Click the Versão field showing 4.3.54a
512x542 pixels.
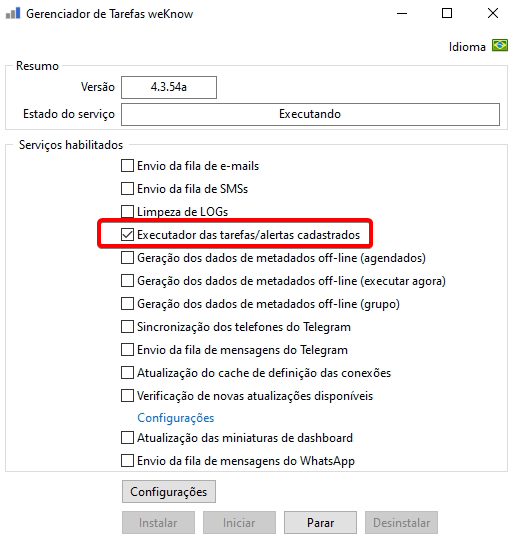pyautogui.click(x=169, y=87)
